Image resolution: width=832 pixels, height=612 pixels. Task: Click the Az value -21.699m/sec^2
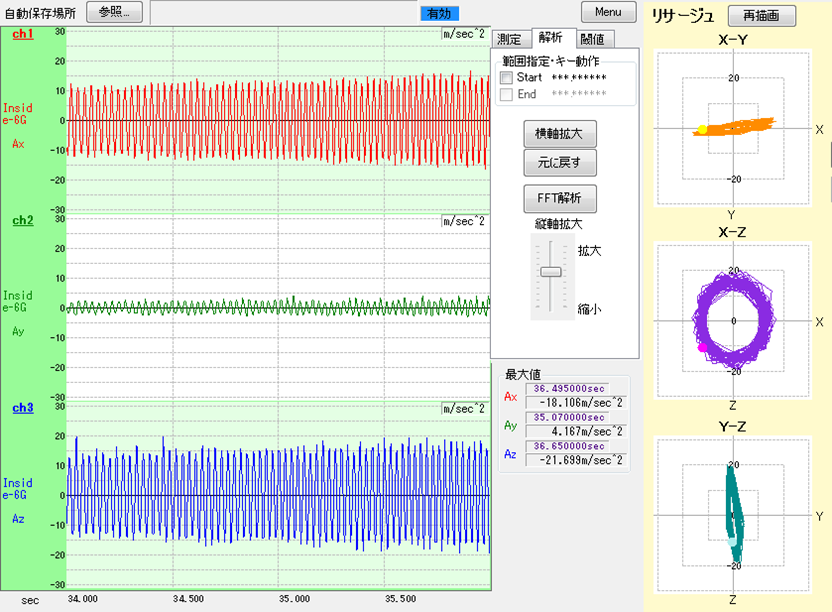click(x=575, y=460)
